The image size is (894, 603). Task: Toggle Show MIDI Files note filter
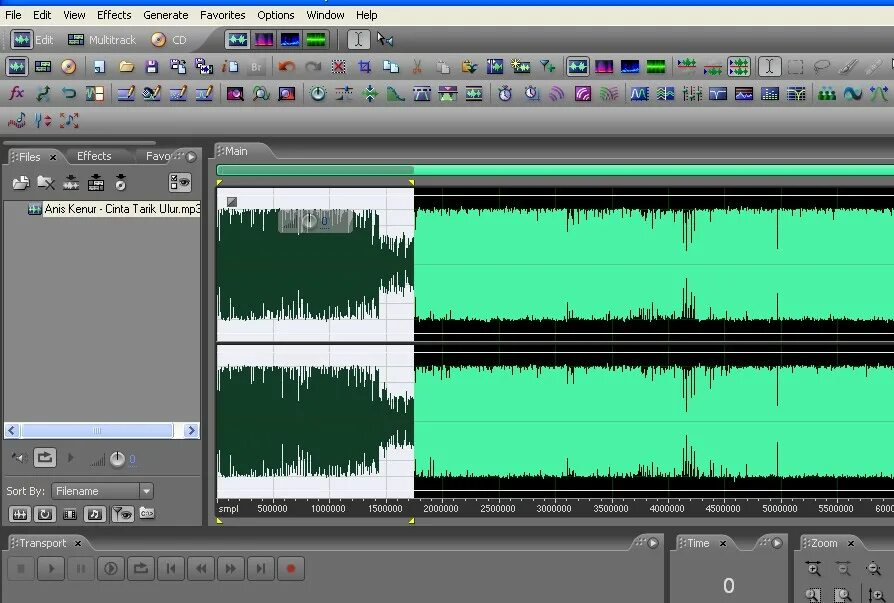tap(95, 514)
